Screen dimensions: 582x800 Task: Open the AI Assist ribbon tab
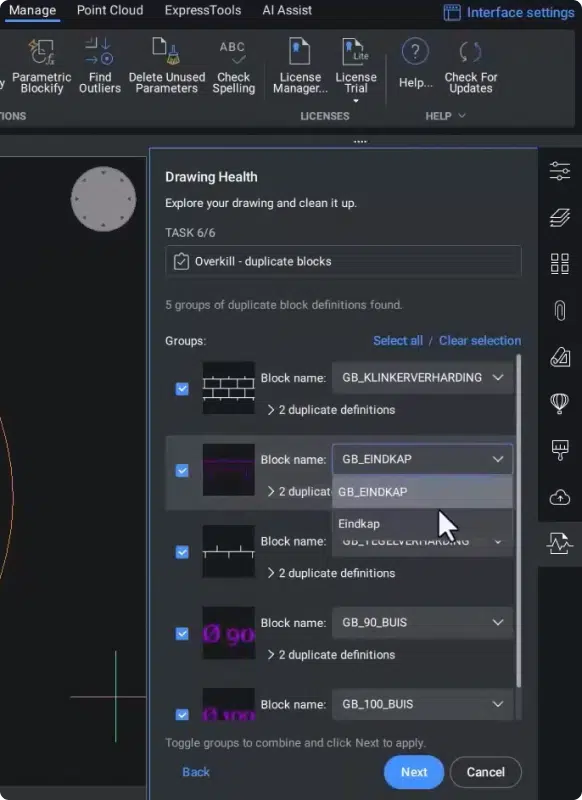click(287, 10)
